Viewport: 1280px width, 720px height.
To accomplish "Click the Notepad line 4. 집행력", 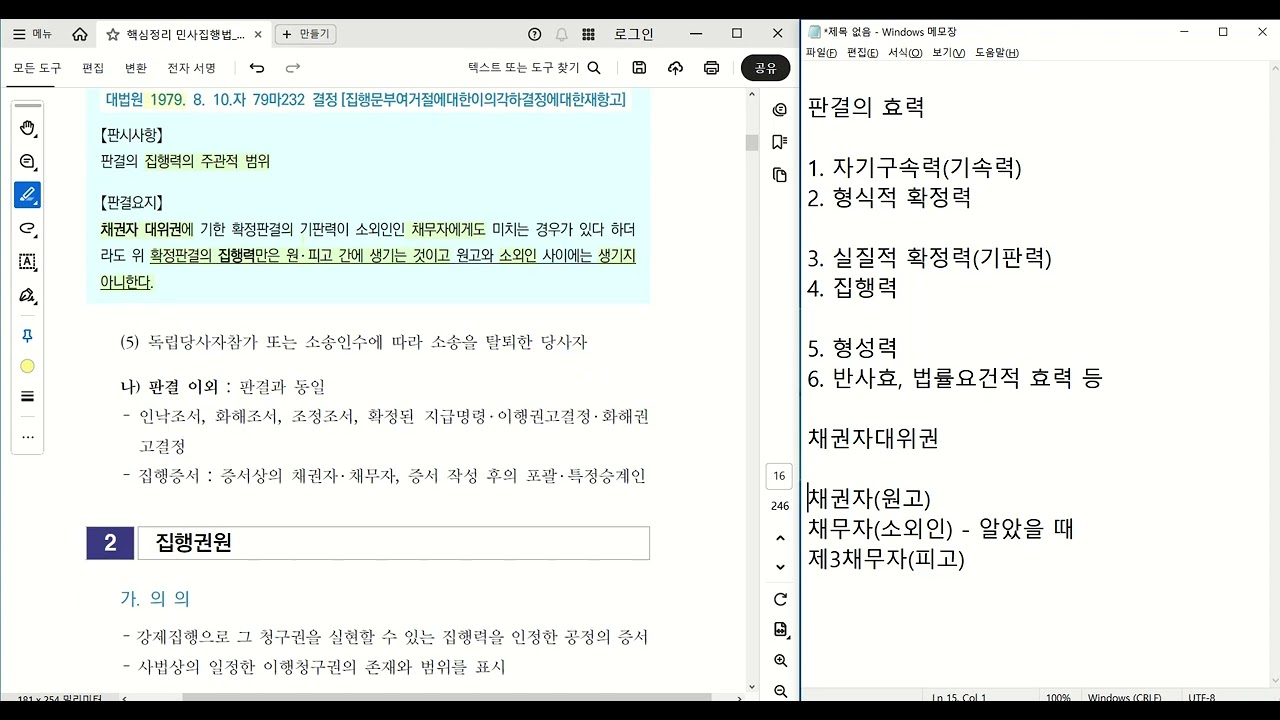I will pyautogui.click(x=852, y=288).
